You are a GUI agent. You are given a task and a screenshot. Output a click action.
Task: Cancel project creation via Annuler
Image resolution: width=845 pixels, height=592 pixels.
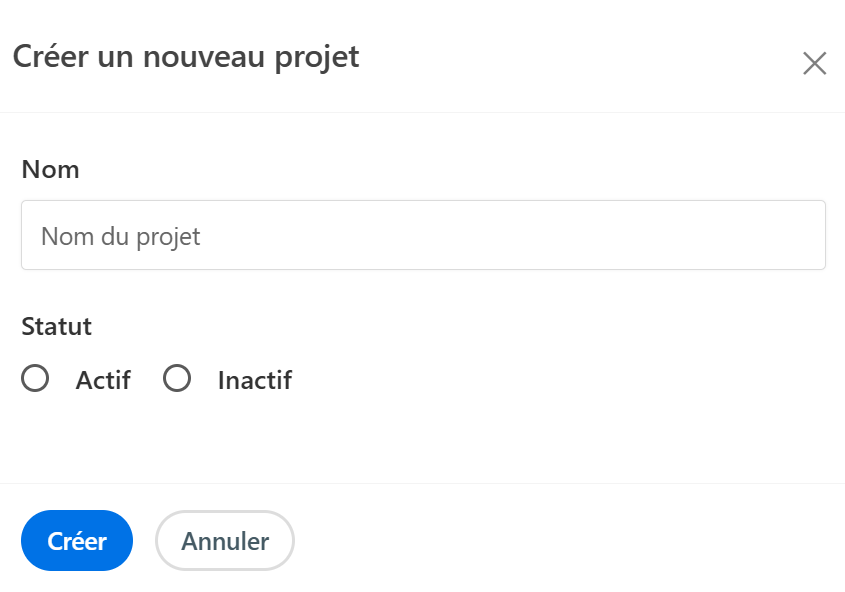(225, 541)
